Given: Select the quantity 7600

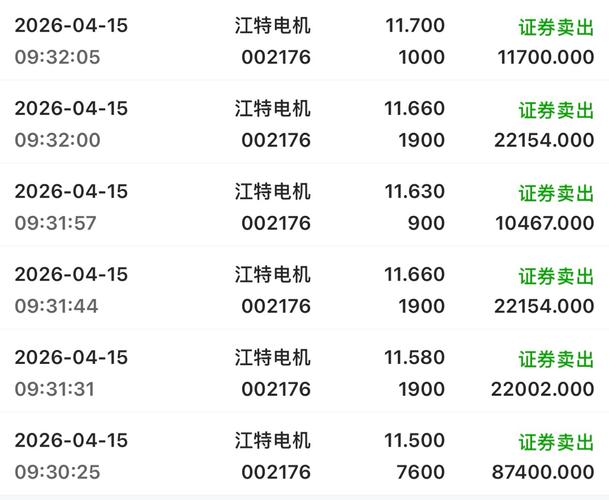Looking at the screenshot, I should [421, 472].
